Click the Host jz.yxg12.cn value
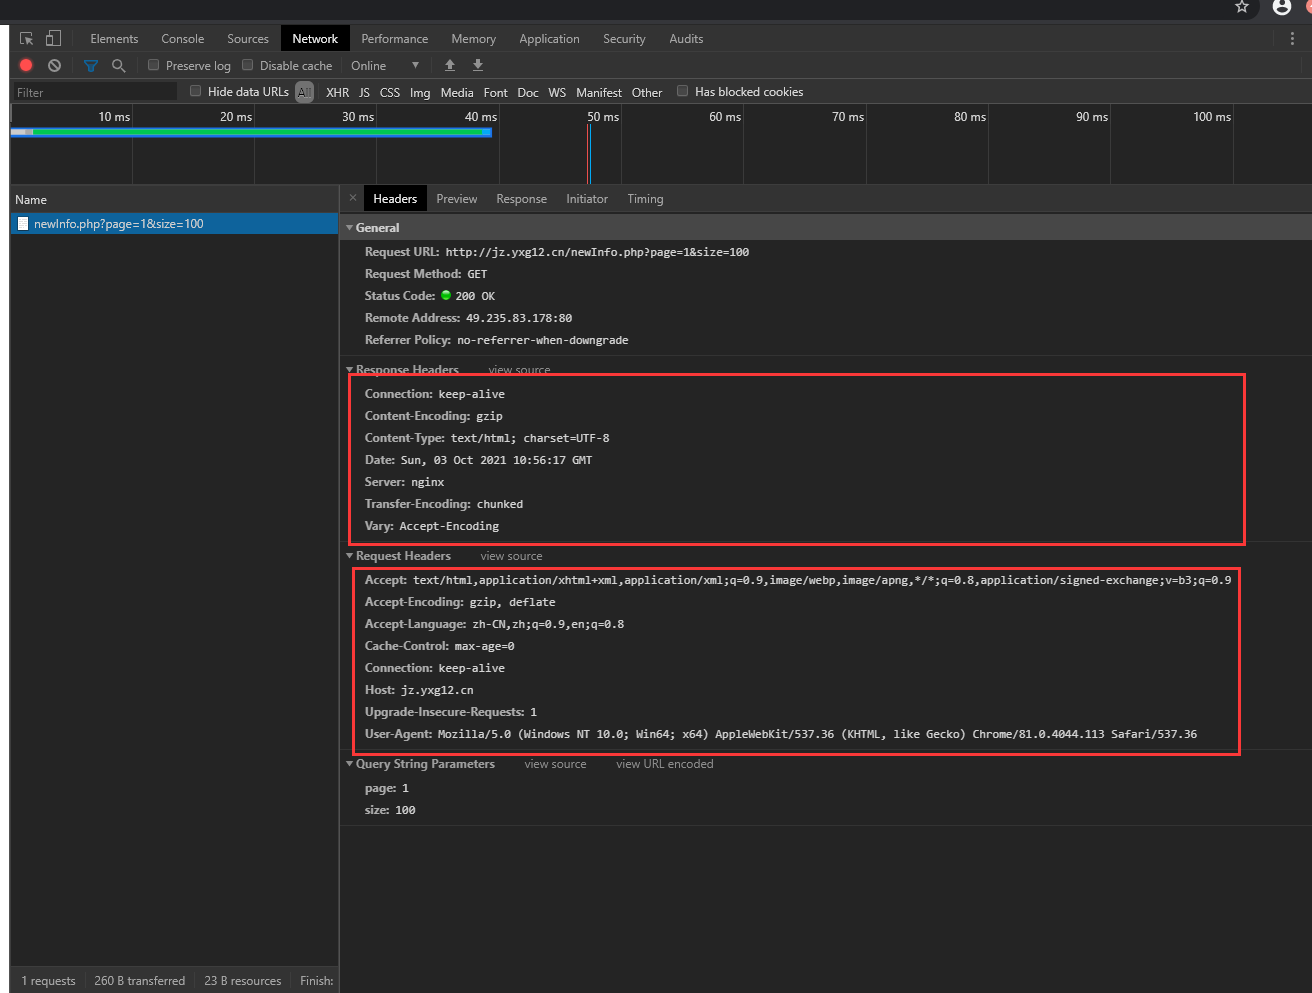 [437, 690]
